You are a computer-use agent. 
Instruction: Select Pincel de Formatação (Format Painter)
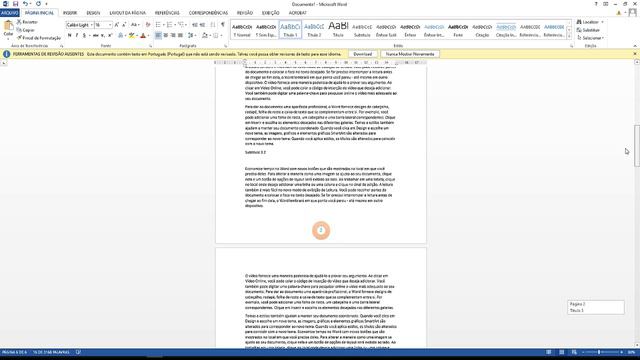tap(39, 38)
